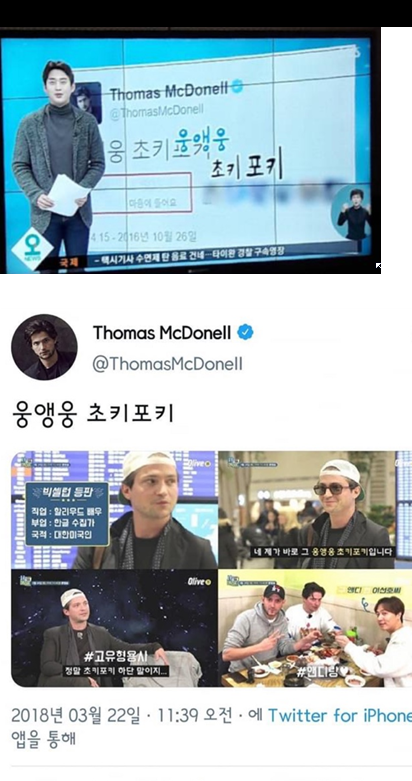Image resolution: width=412 pixels, height=781 pixels.
Task: Open the @ThomasMcDonell handle link
Action: 167,364
